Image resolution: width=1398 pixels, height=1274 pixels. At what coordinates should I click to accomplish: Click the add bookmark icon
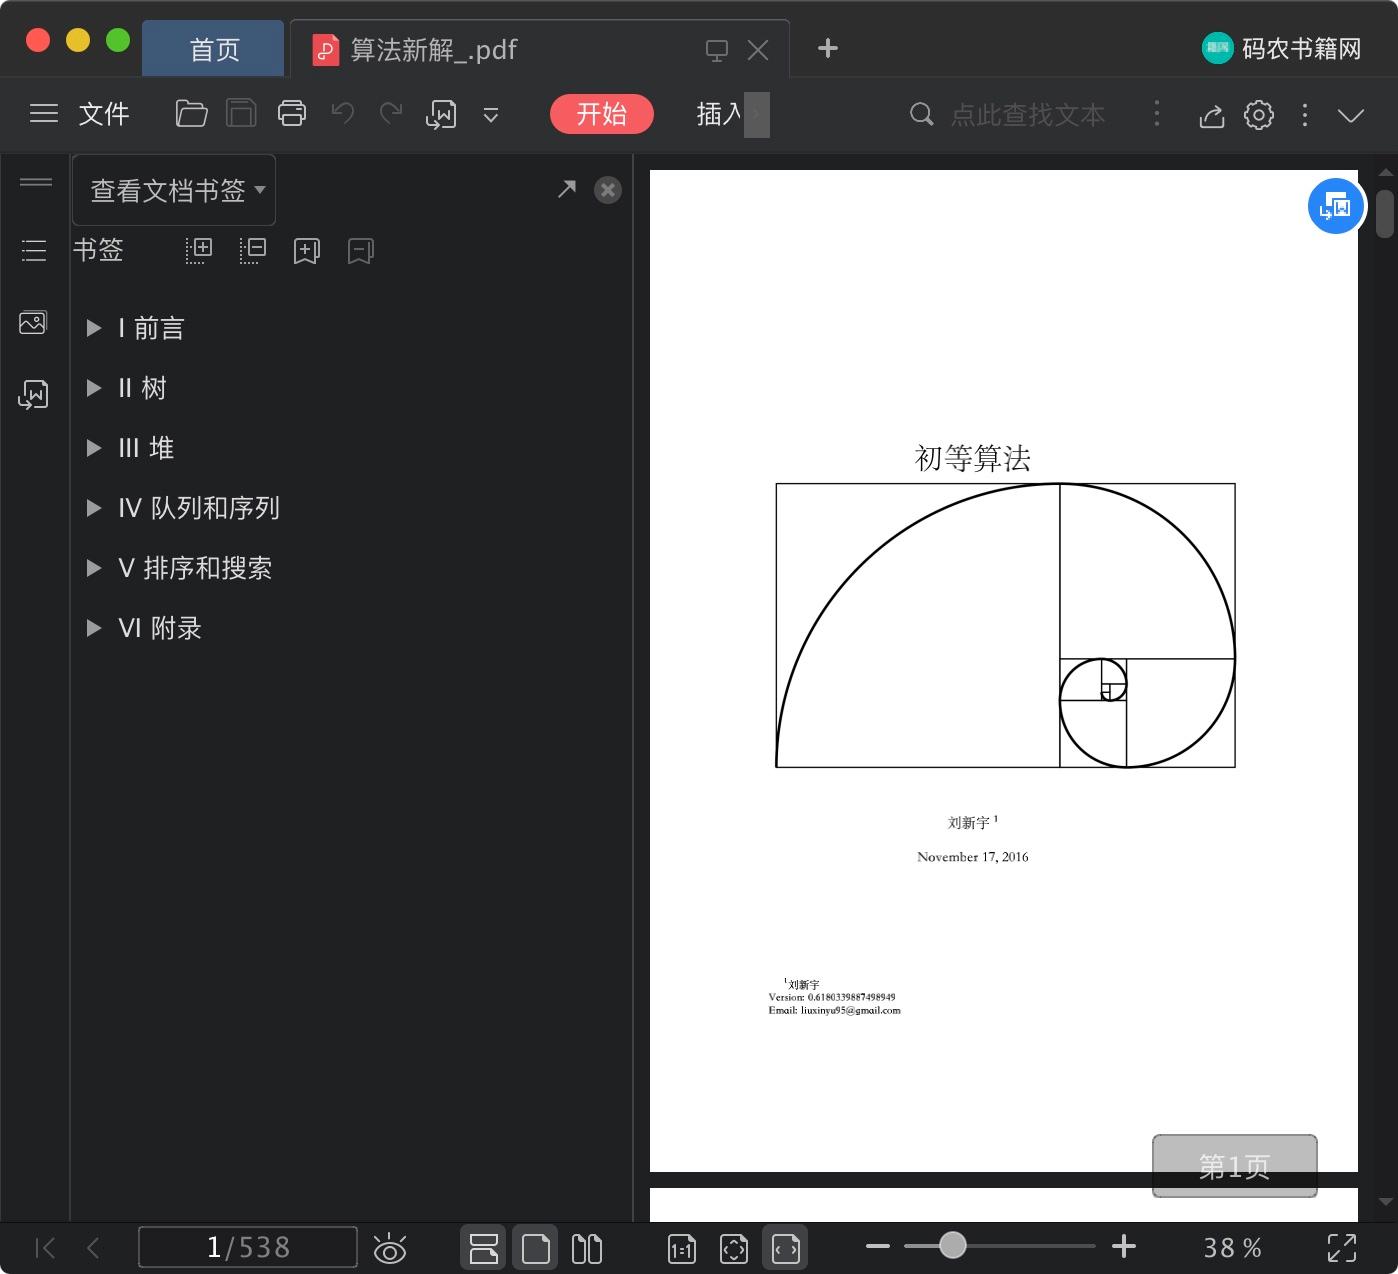(306, 251)
